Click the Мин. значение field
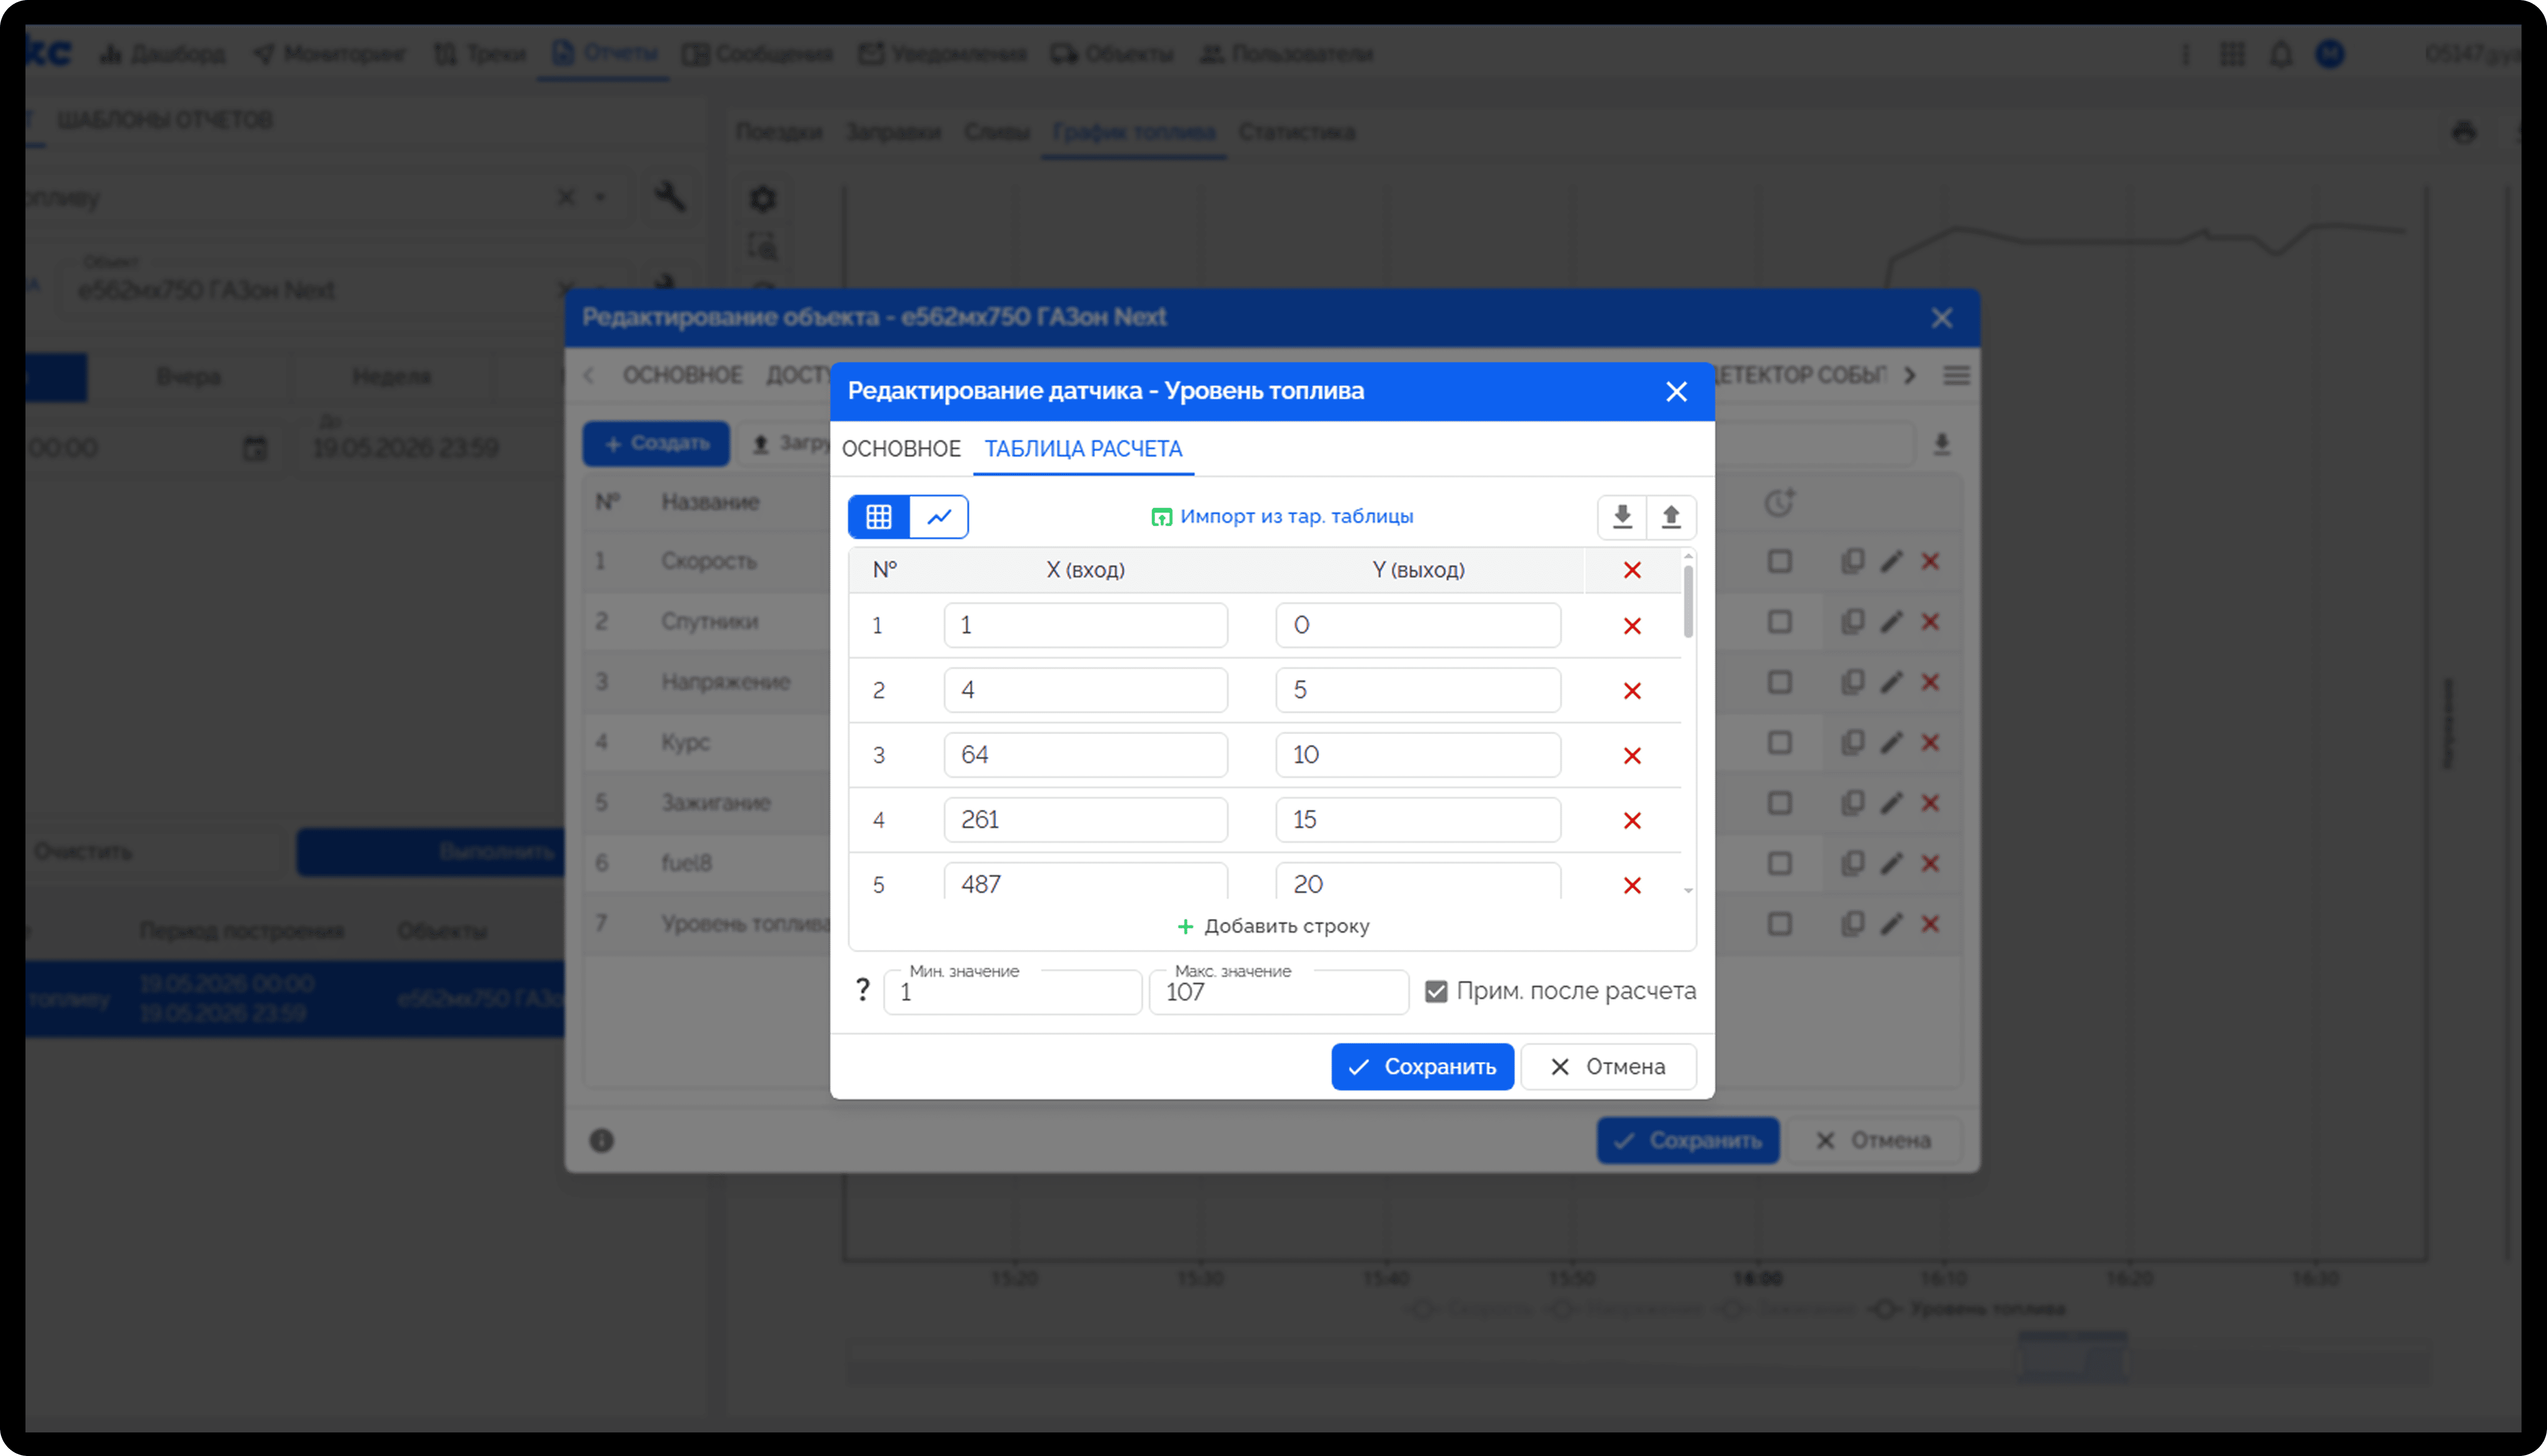Image resolution: width=2547 pixels, height=1456 pixels. click(x=1012, y=992)
